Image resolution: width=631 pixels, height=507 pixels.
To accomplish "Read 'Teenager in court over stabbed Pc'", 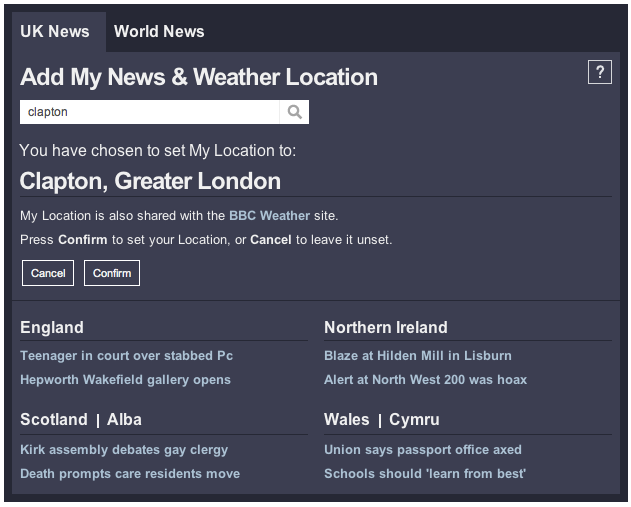I will [x=126, y=356].
